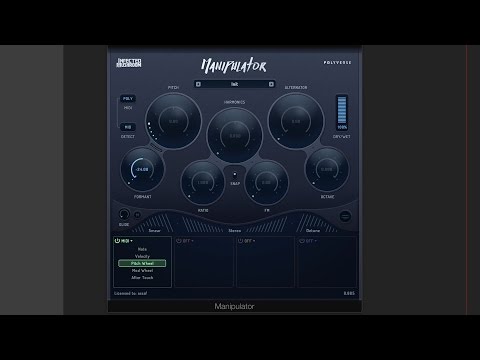Viewport: 480px width, 360px height.
Task: Click the Octave knob
Action: click(327, 169)
